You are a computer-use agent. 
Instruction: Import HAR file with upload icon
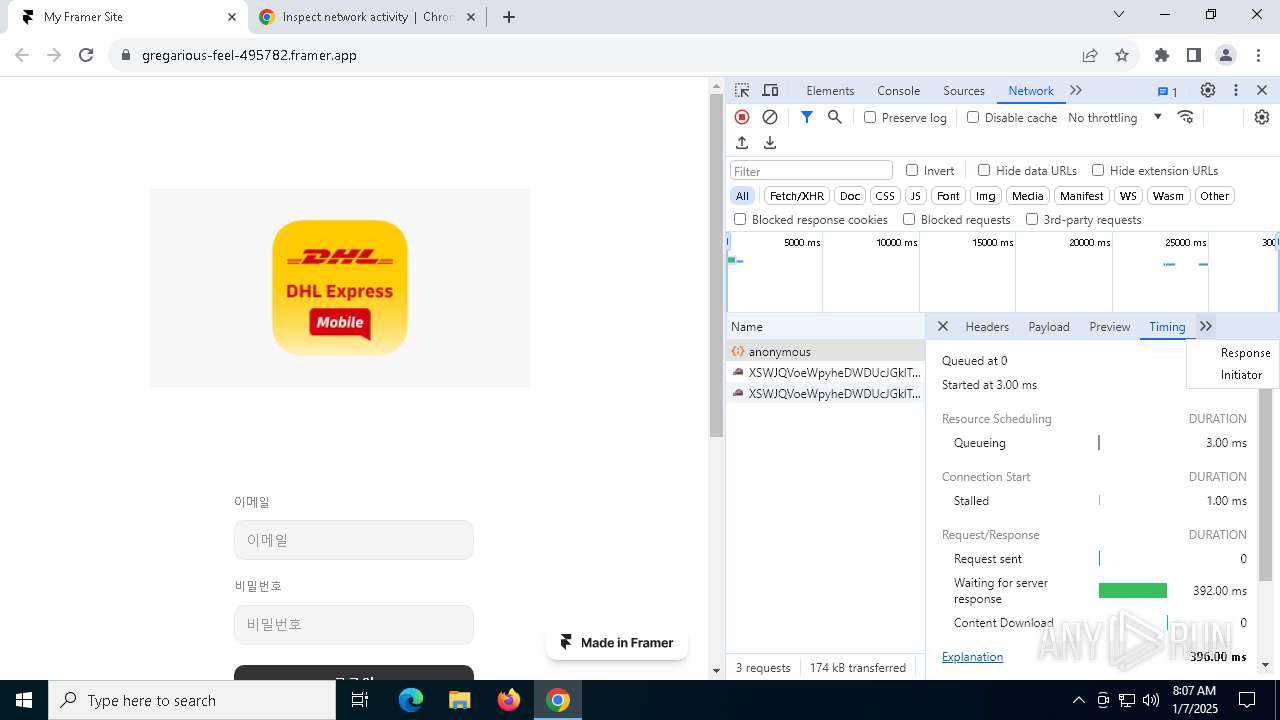[742, 143]
